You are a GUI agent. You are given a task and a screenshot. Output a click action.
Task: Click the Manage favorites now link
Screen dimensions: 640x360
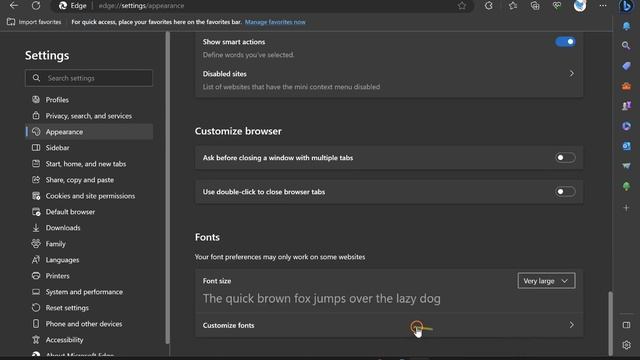click(275, 22)
